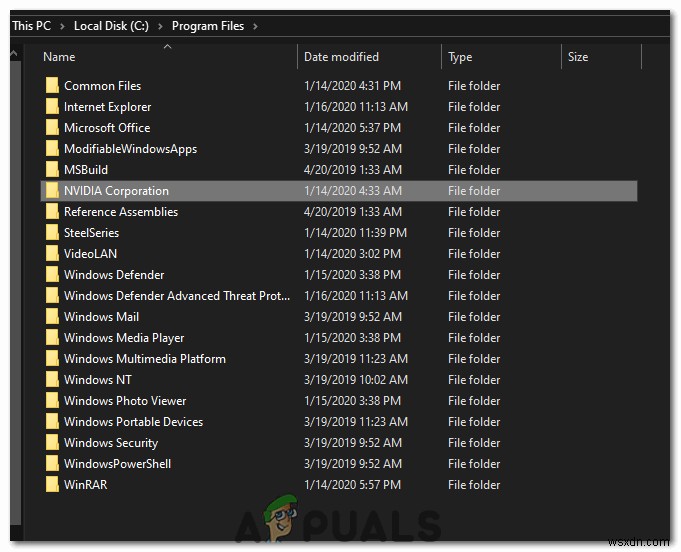The height and width of the screenshot is (552, 681).
Task: Select the Windows Security name text
Action: [111, 443]
